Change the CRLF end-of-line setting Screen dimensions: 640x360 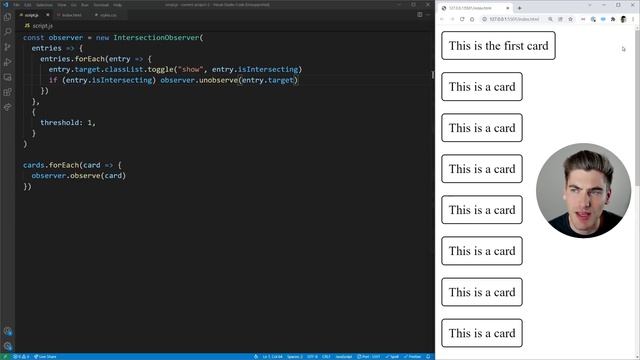click(326, 357)
